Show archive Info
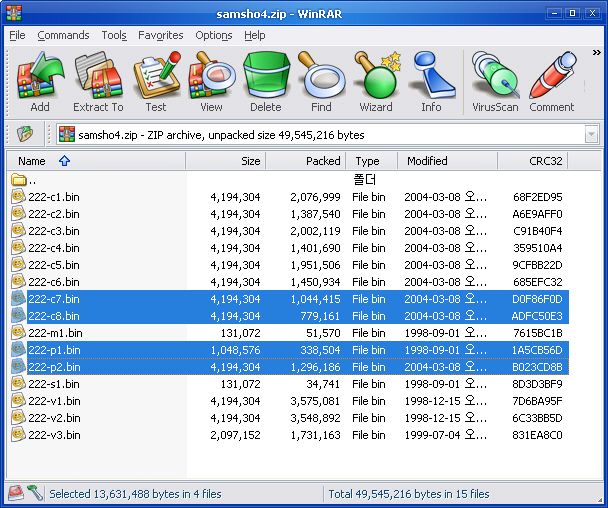The height and width of the screenshot is (508, 608). pyautogui.click(x=432, y=82)
